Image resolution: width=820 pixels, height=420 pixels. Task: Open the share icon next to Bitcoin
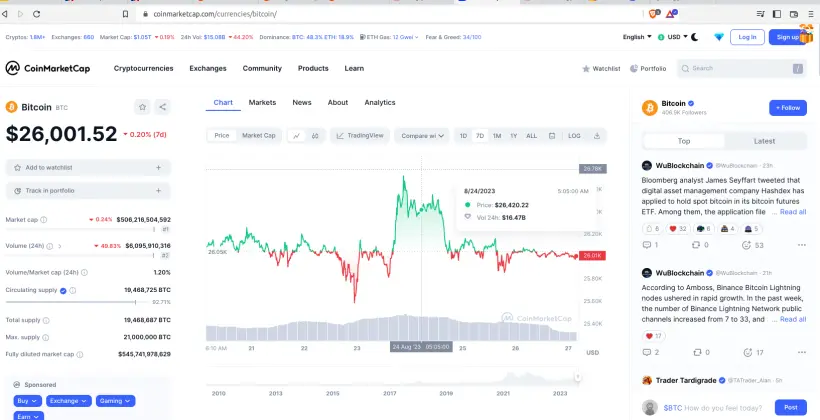pos(163,107)
